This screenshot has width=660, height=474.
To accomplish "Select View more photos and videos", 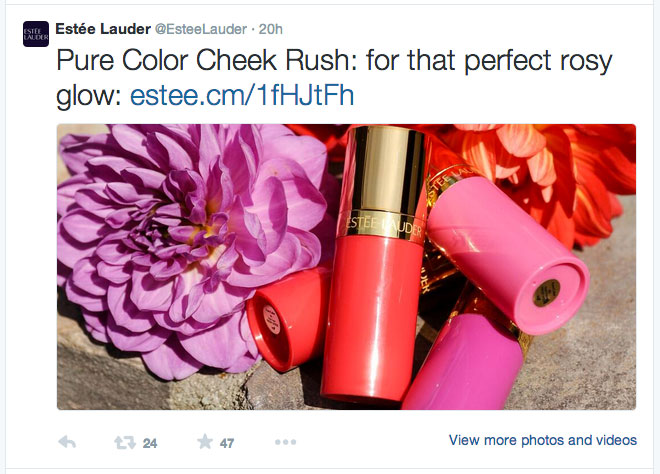I will coord(542,440).
